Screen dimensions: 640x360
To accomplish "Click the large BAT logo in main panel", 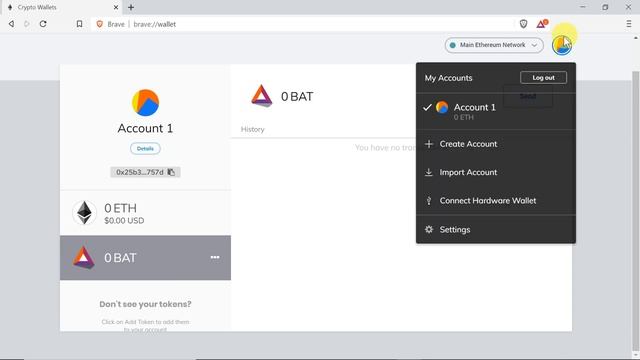I will [261, 96].
